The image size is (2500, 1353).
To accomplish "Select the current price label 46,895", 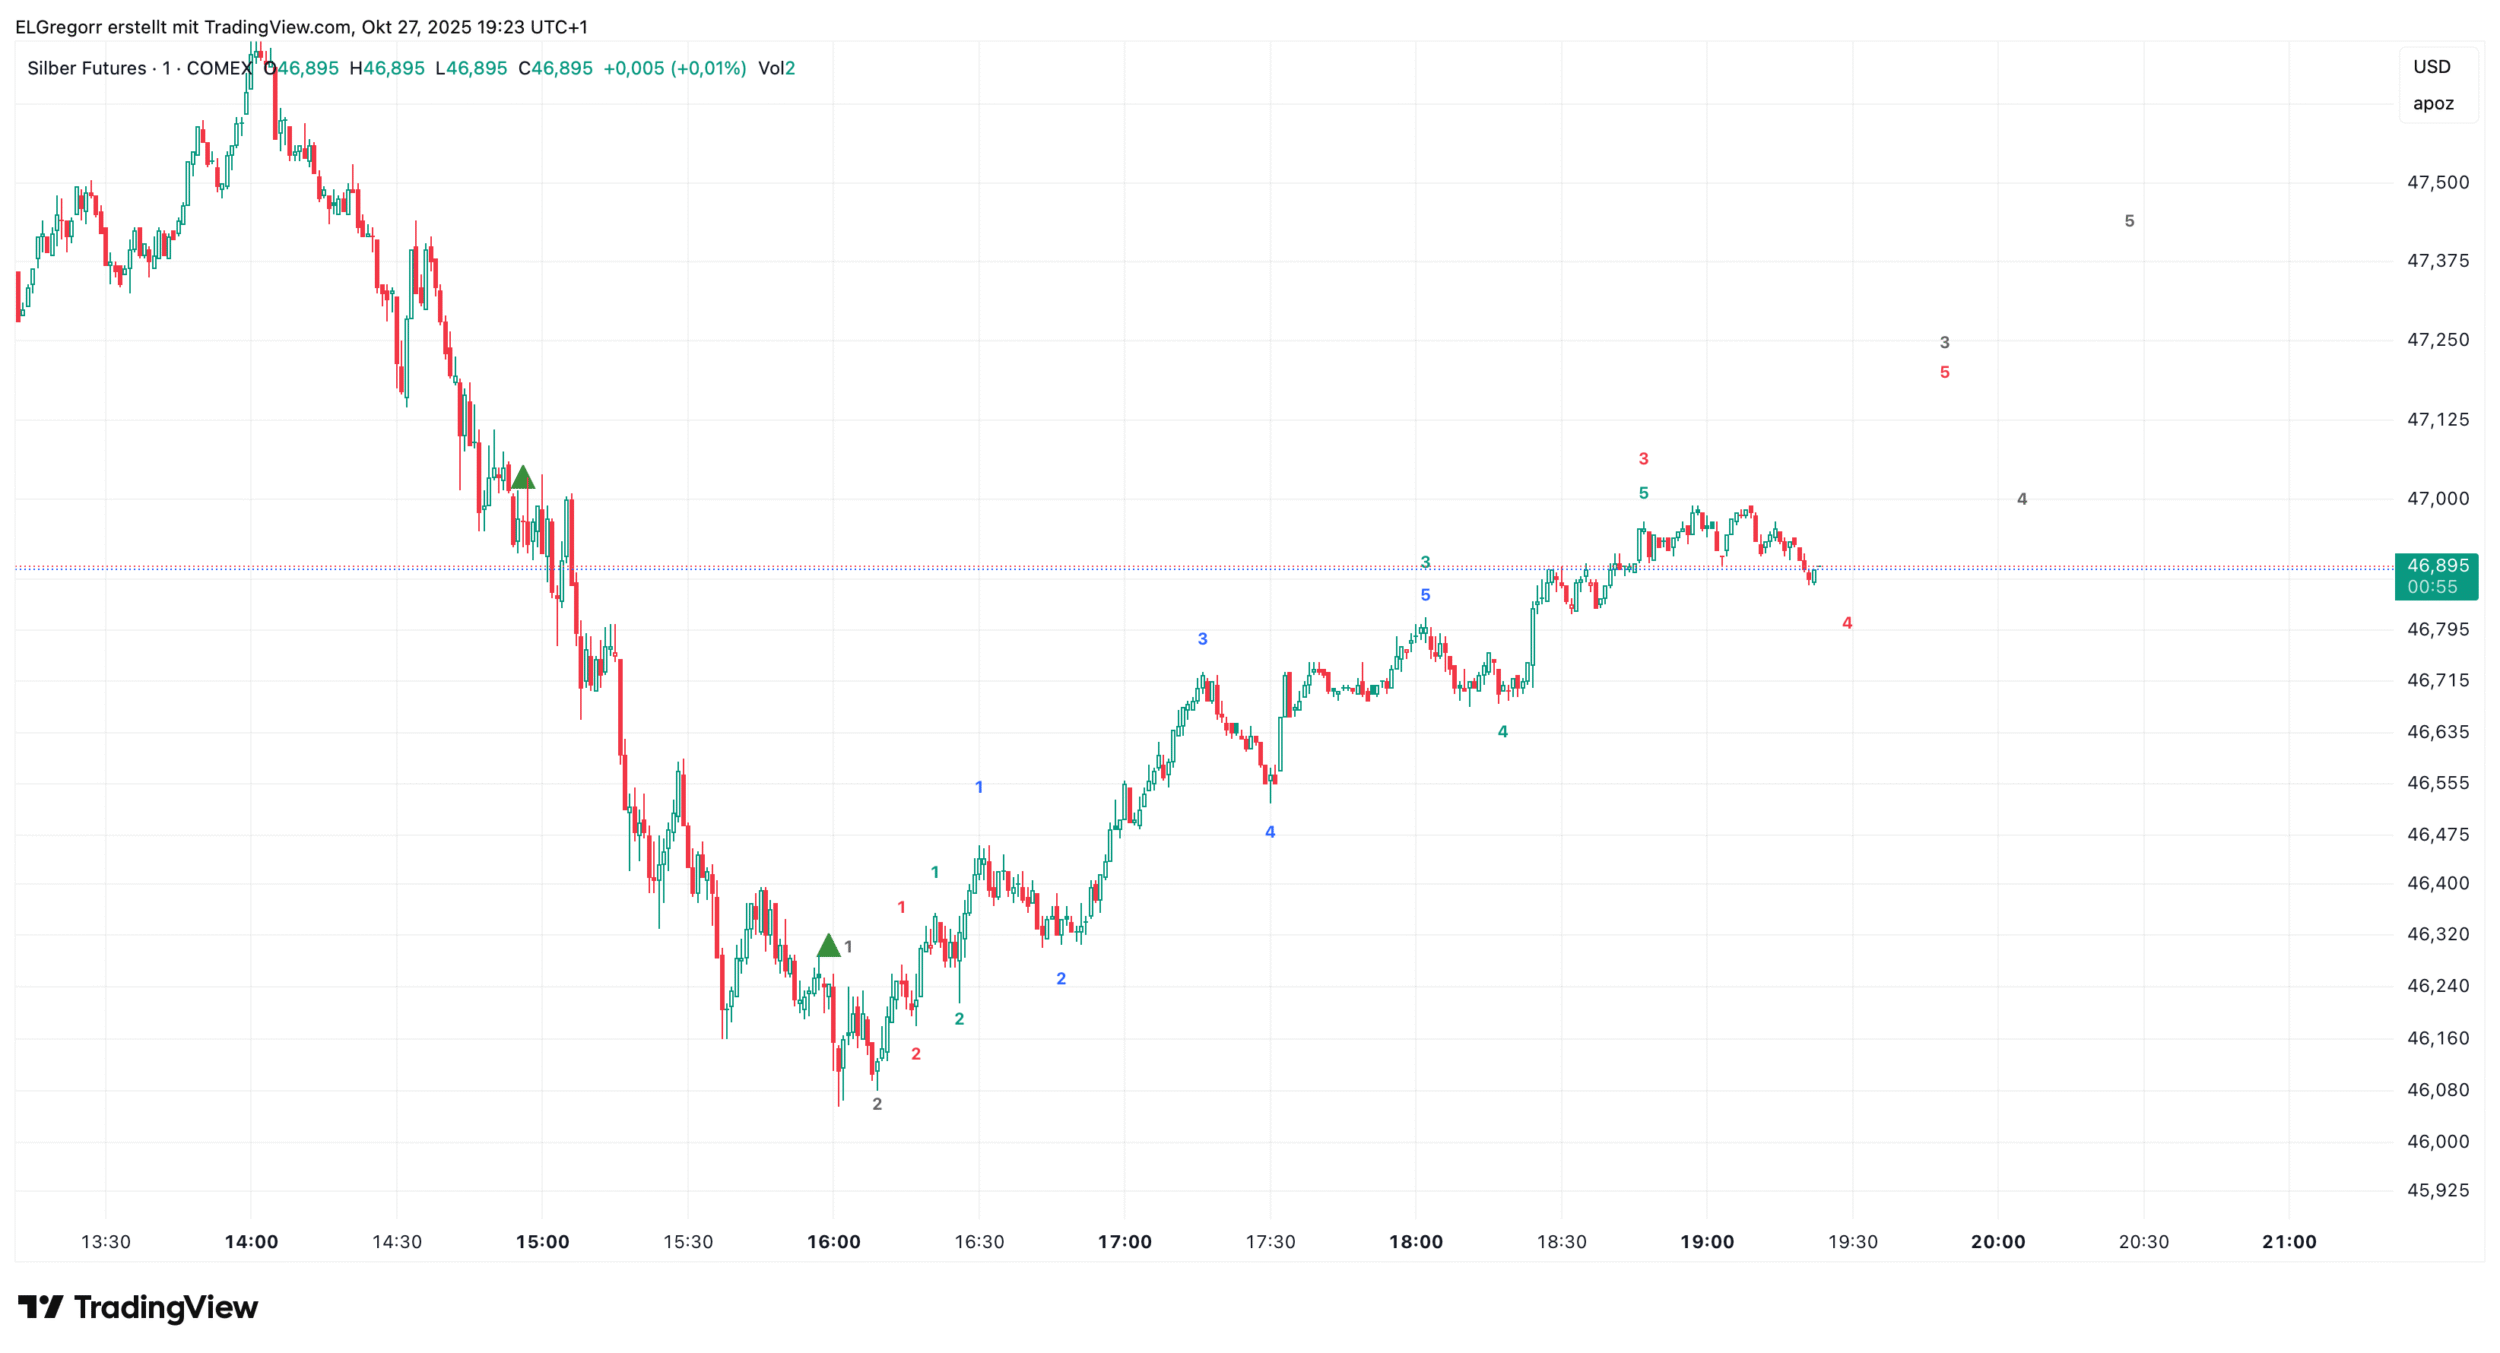I will [2437, 566].
